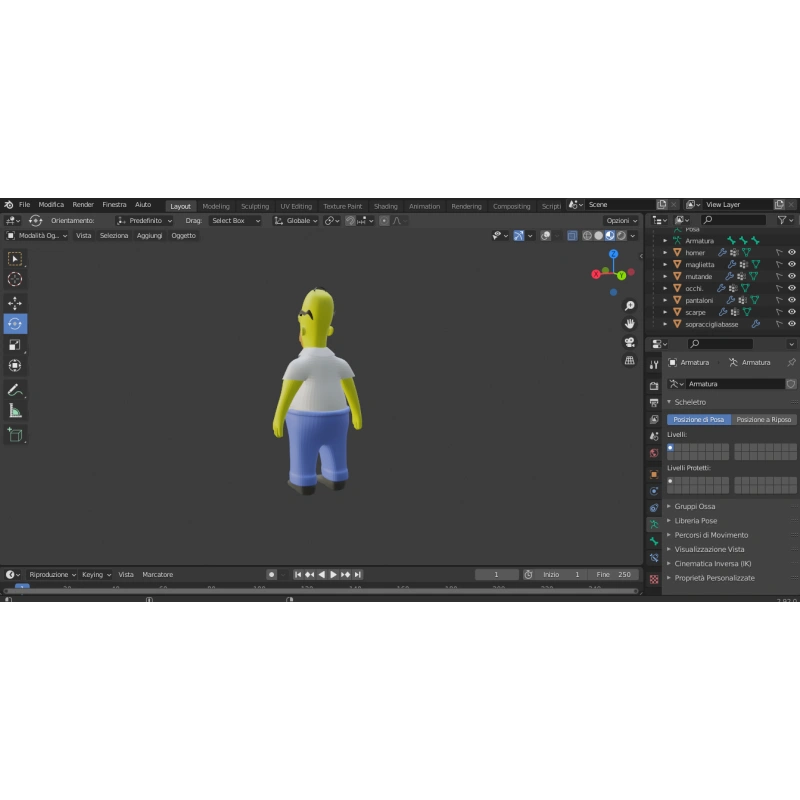Open the Globale orientation dropdown
This screenshot has width=800, height=800.
[296, 221]
